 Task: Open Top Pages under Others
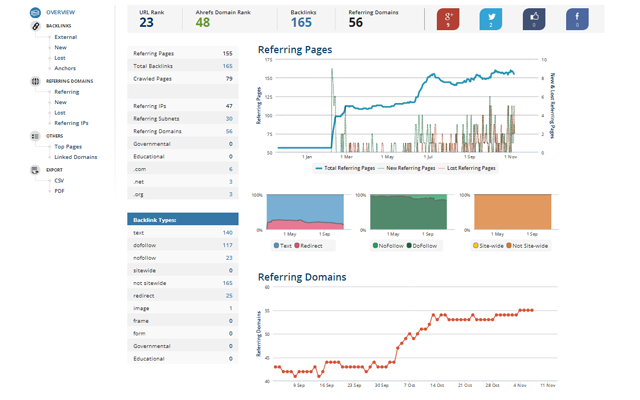tap(68, 146)
